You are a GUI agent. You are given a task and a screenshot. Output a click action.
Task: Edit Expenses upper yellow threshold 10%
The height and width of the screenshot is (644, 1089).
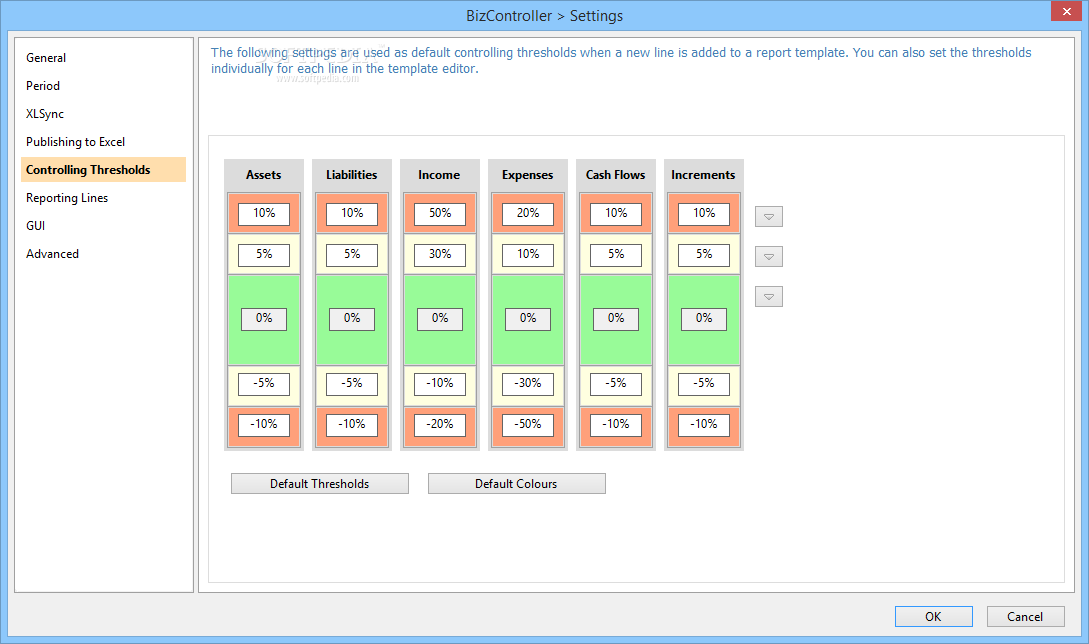[528, 255]
